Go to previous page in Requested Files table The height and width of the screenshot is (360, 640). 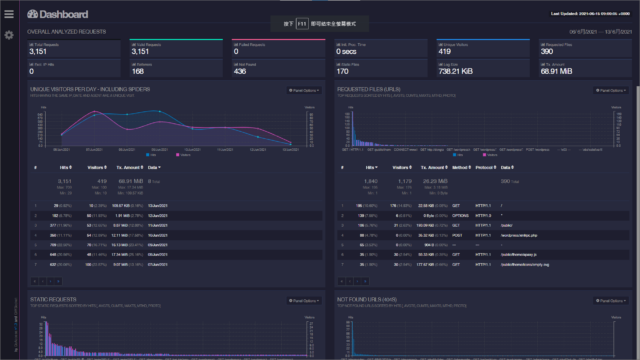(x=349, y=281)
